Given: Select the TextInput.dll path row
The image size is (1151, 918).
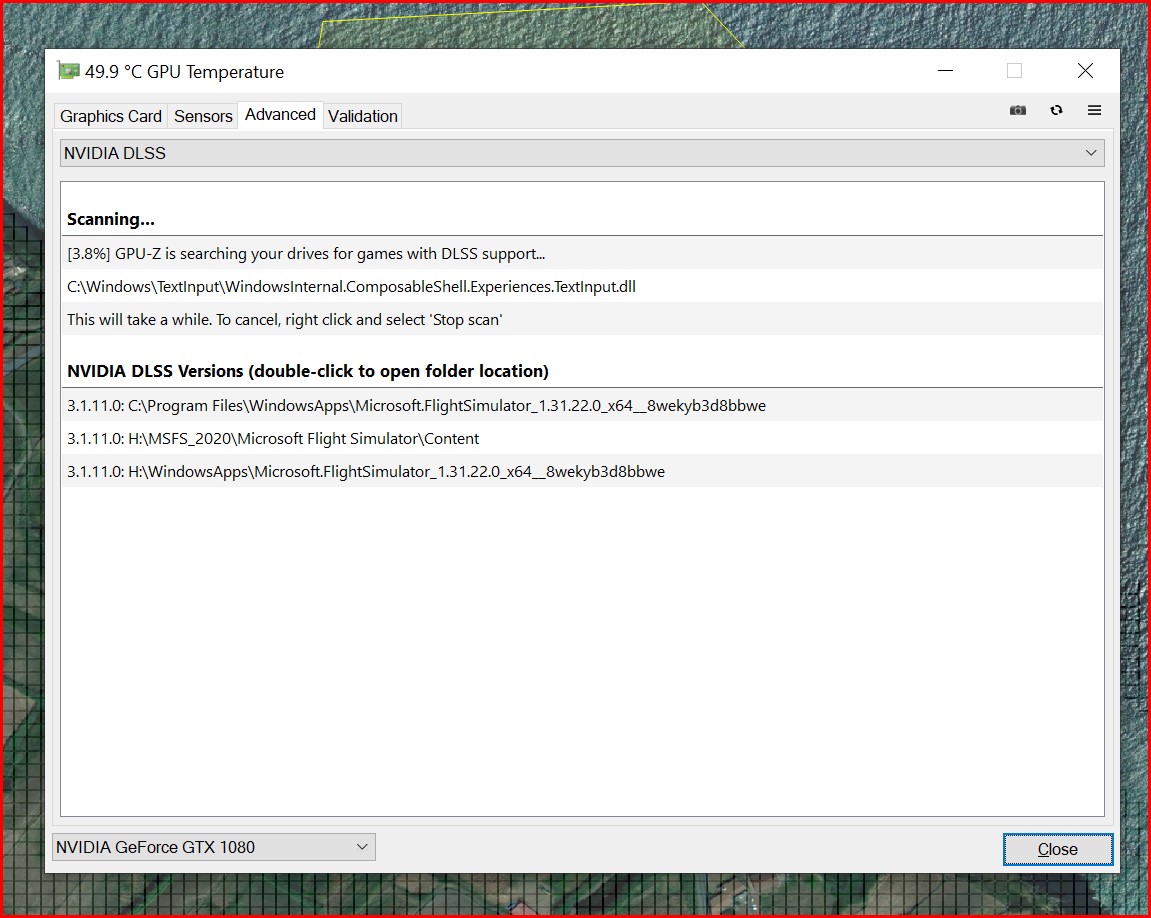Looking at the screenshot, I should point(583,286).
